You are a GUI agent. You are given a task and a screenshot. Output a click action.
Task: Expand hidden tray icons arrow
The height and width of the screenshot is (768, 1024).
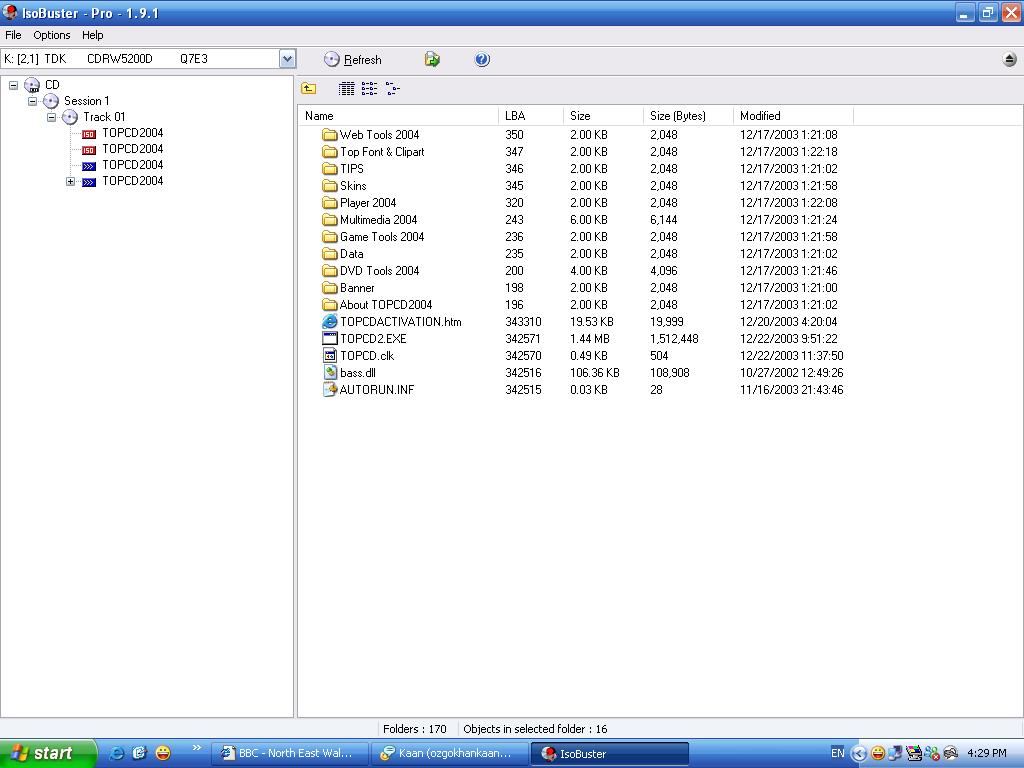pyautogui.click(x=859, y=754)
